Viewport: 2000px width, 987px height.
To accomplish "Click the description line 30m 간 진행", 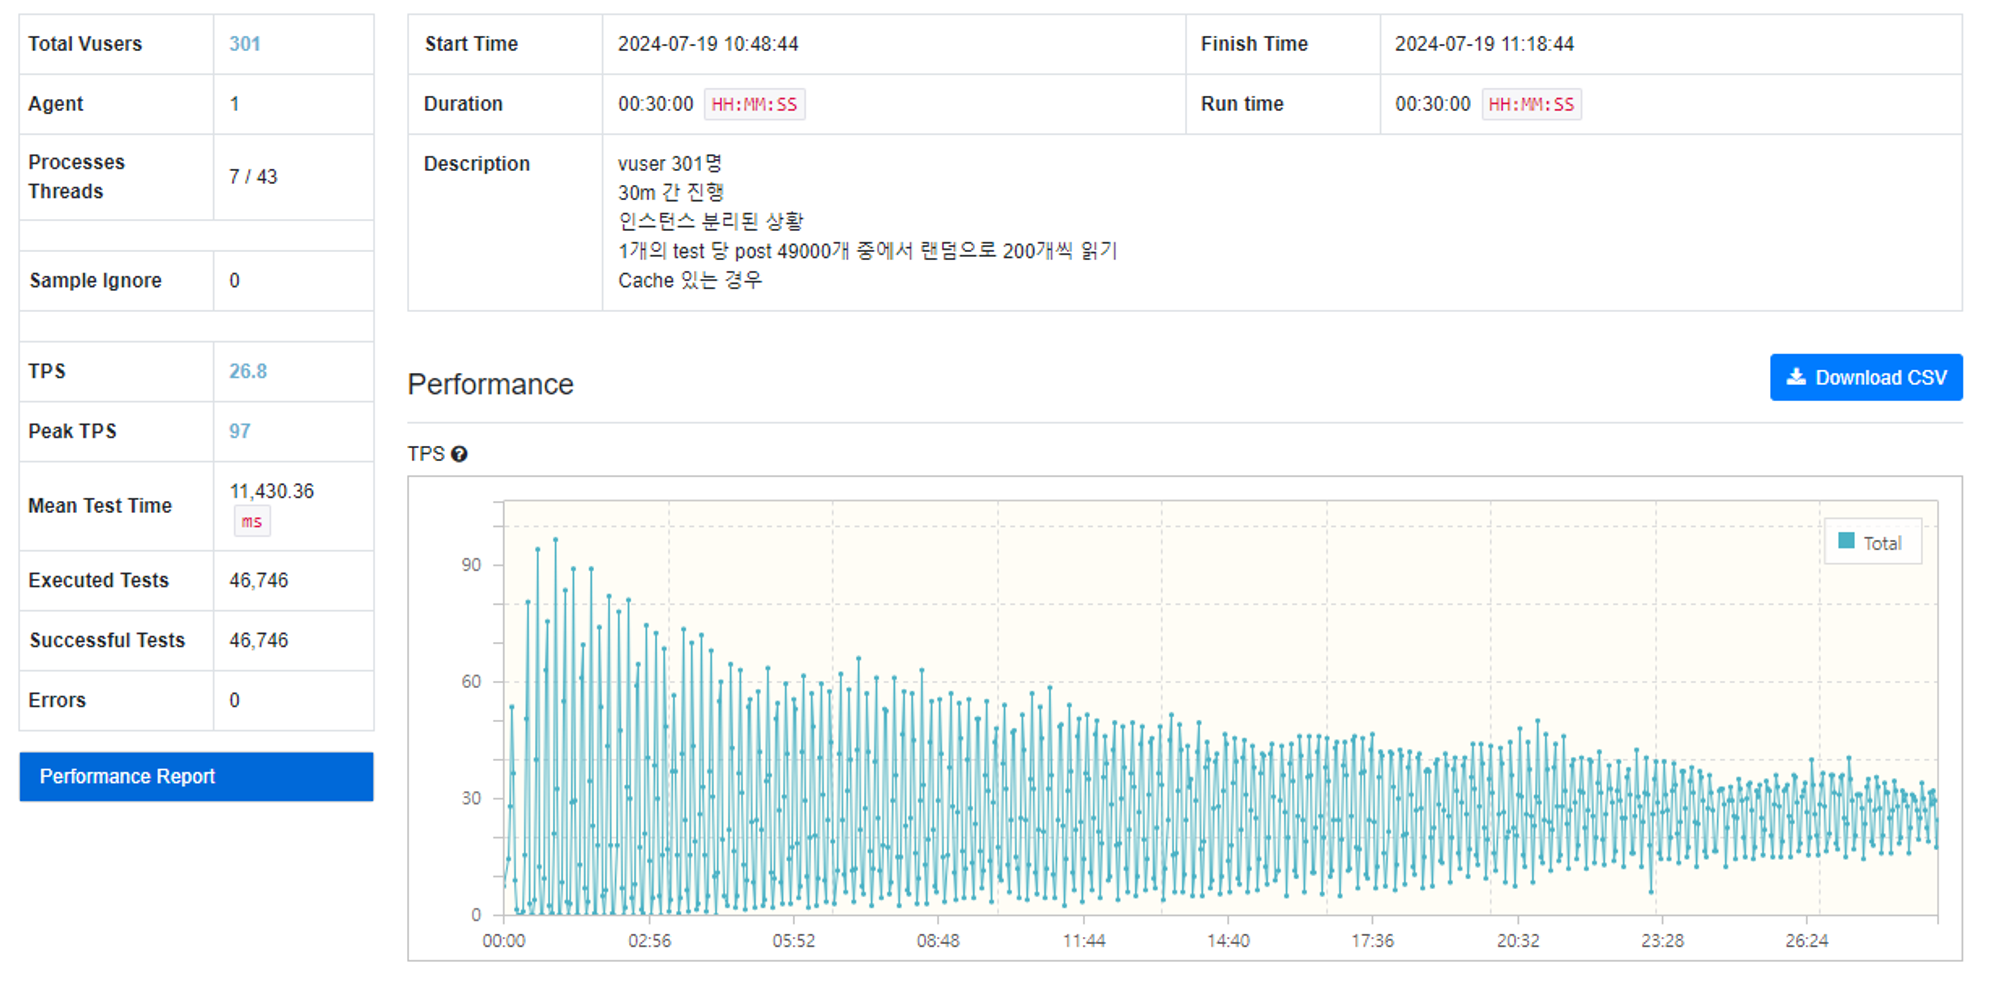I will (x=671, y=192).
